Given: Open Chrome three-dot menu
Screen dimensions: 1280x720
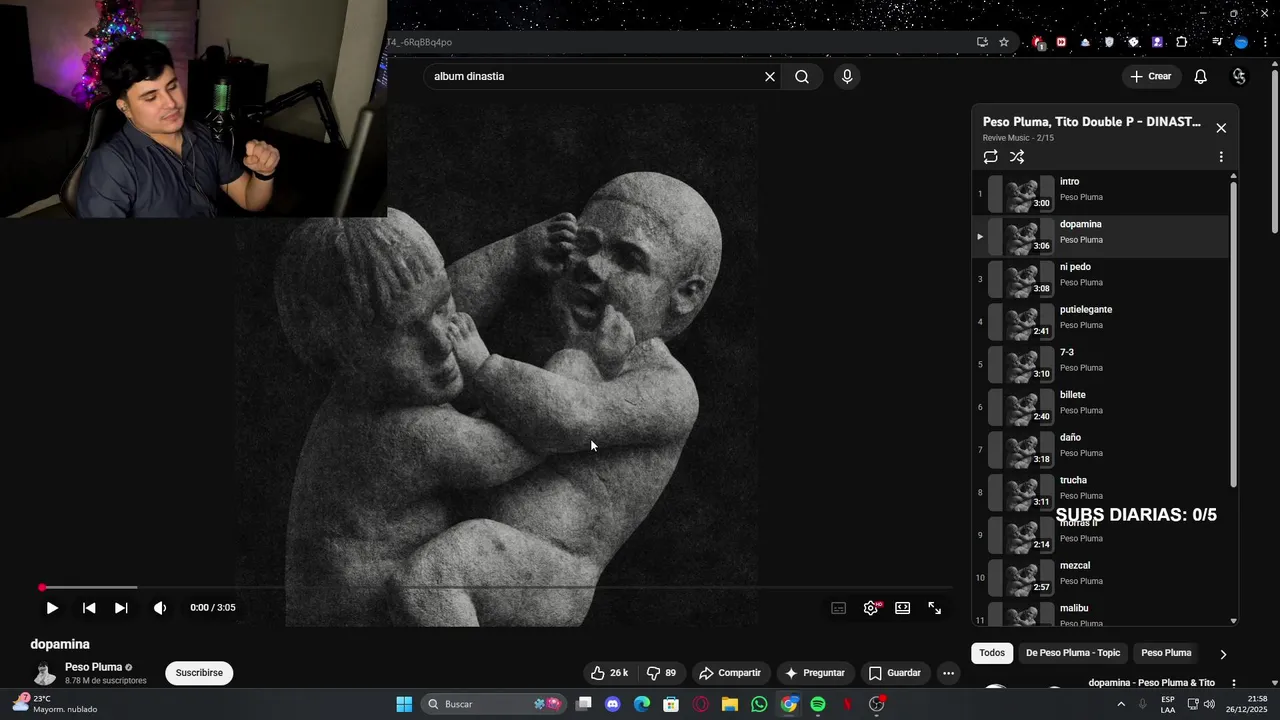Looking at the screenshot, I should [1263, 42].
